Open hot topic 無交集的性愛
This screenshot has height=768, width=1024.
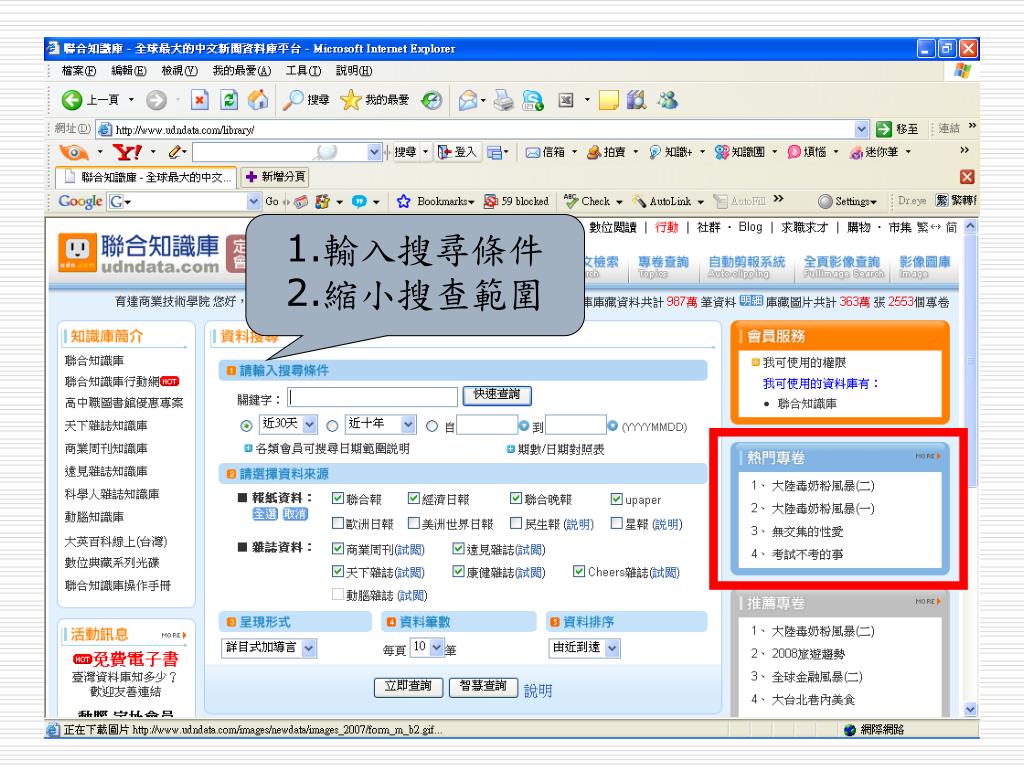[807, 532]
